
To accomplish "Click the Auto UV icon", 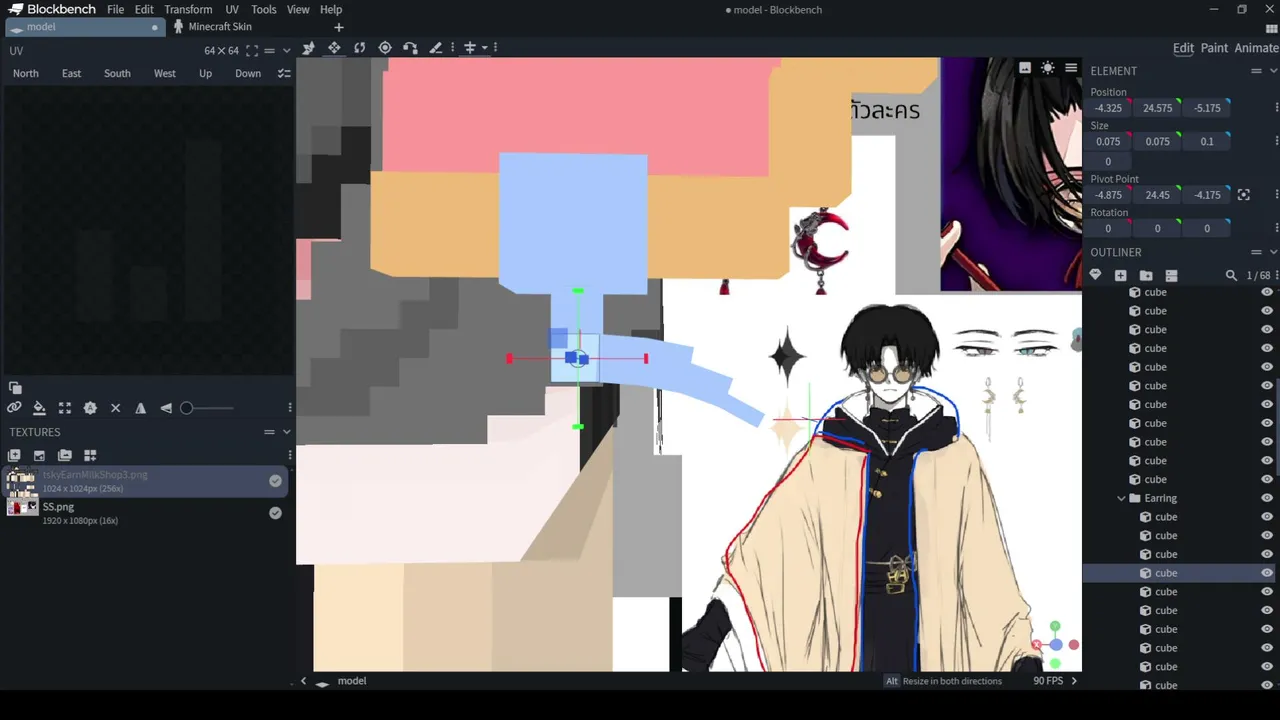I will click(90, 408).
